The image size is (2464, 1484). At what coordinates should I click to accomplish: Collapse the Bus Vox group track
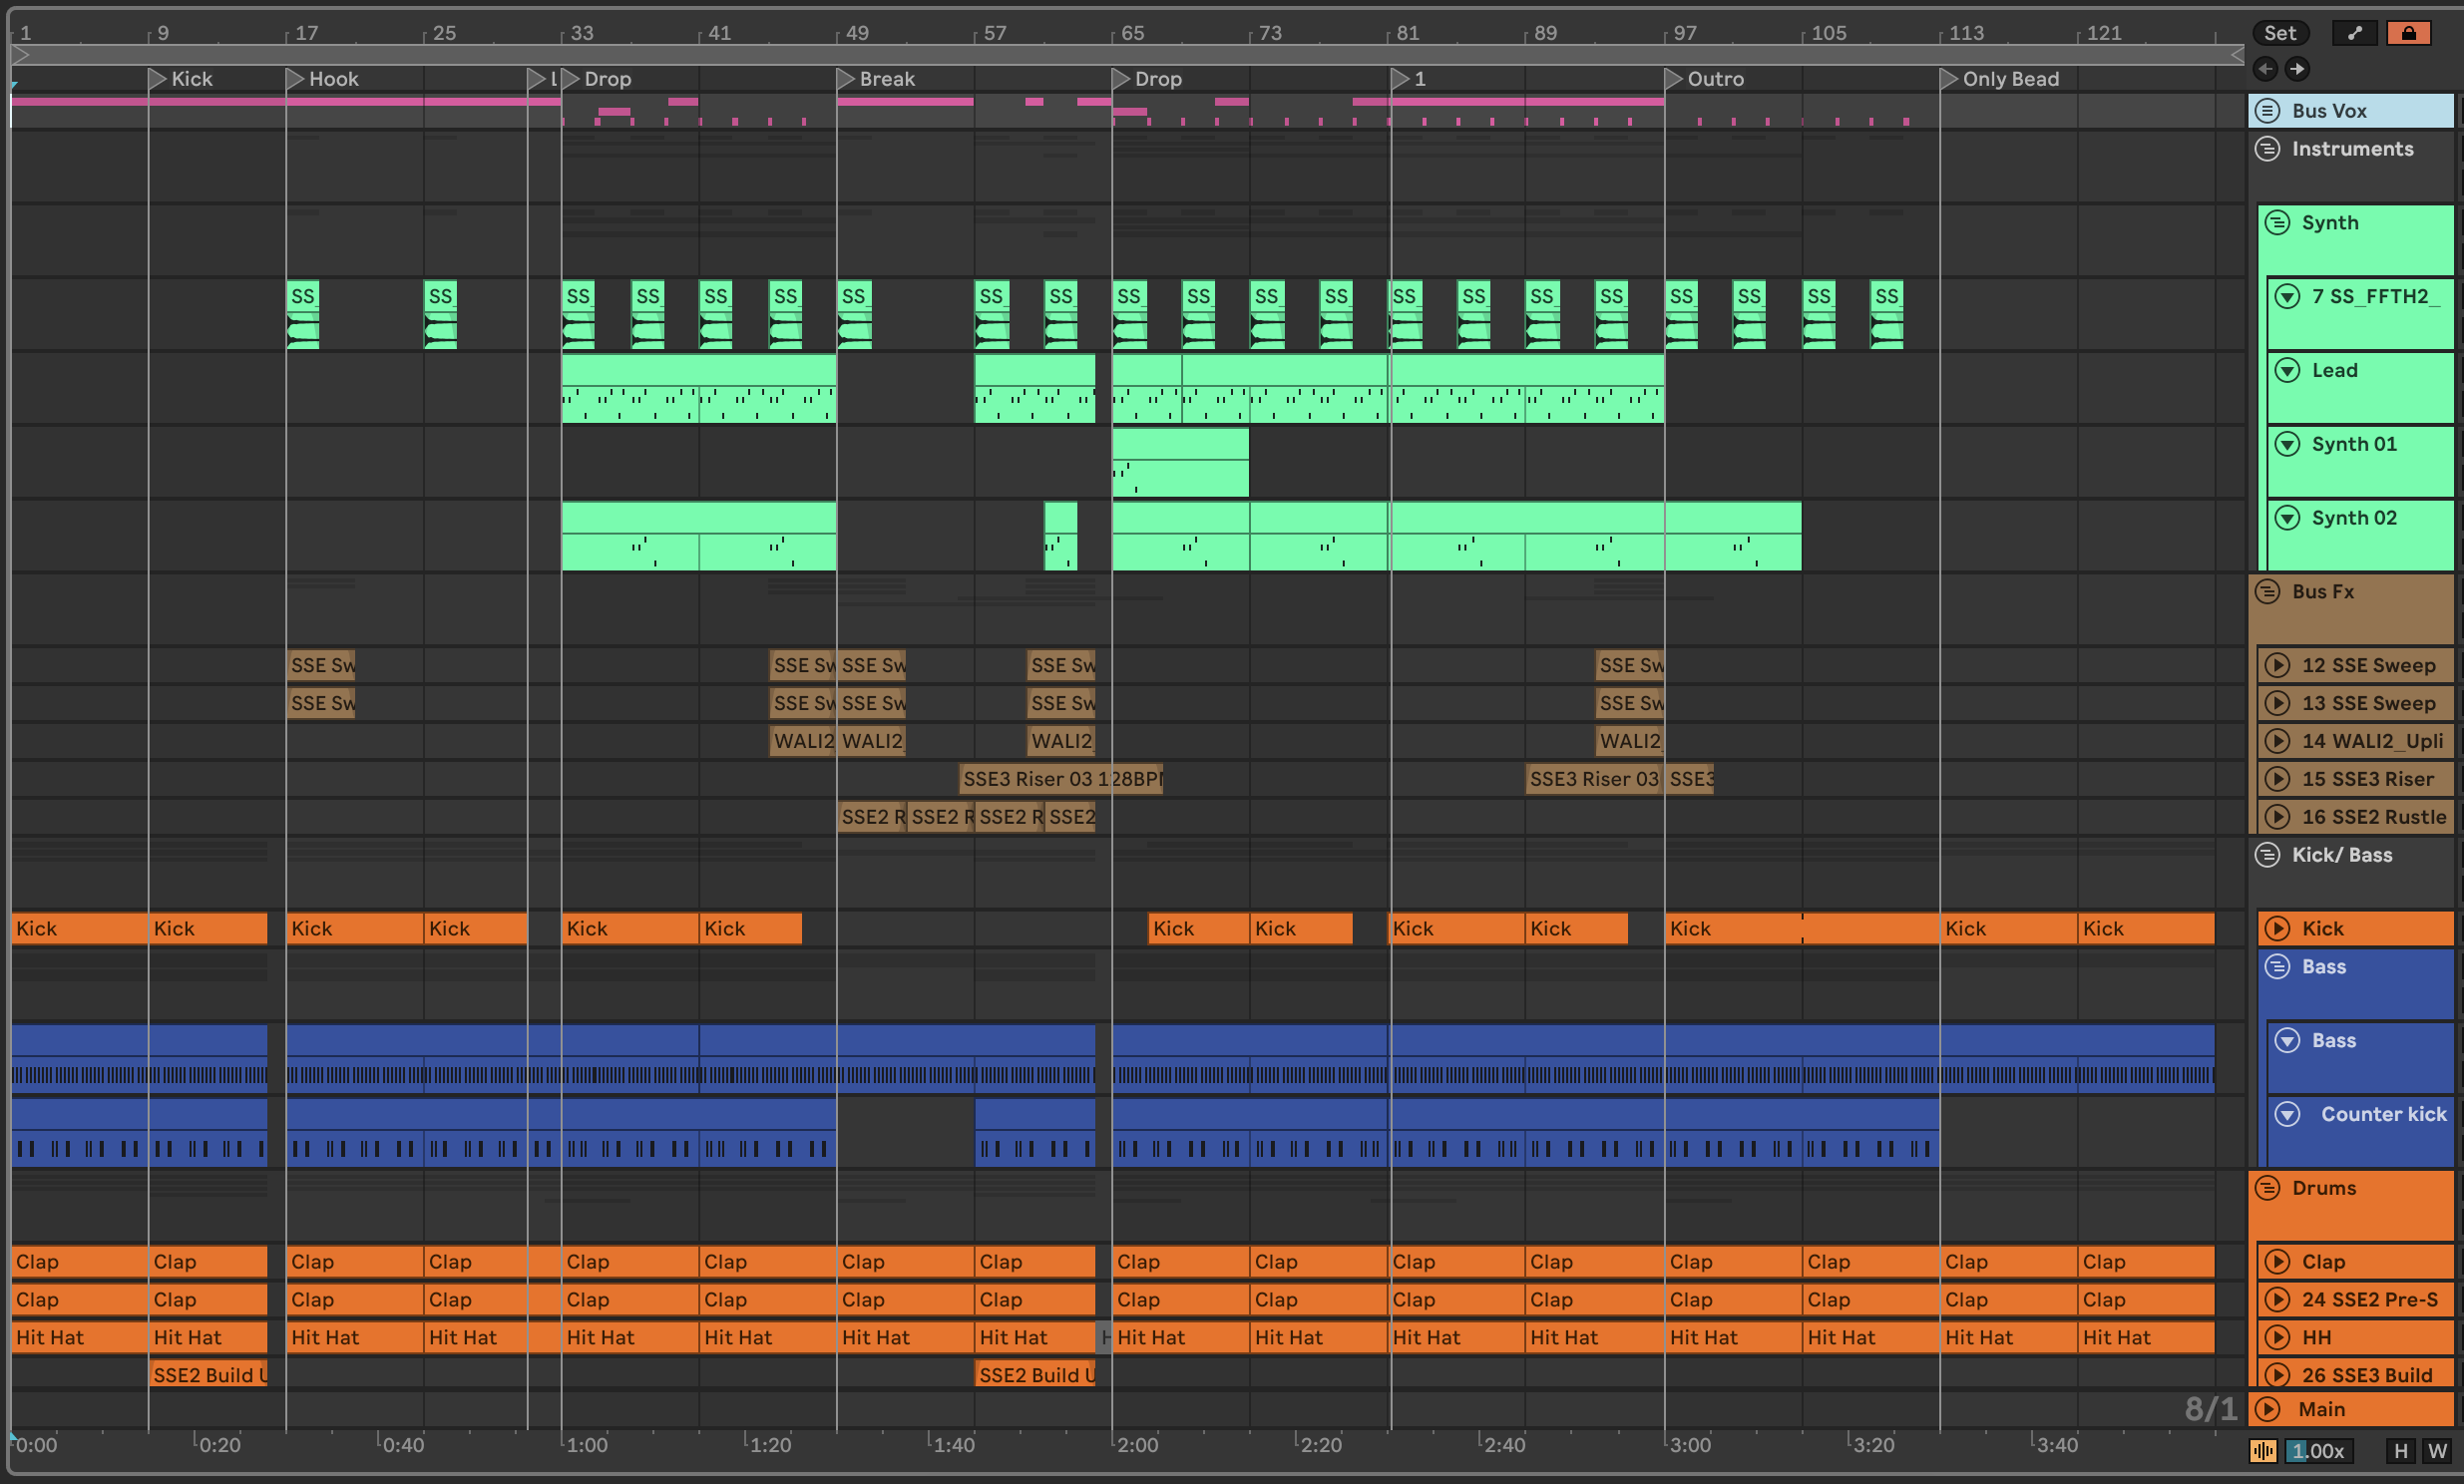[x=2268, y=111]
